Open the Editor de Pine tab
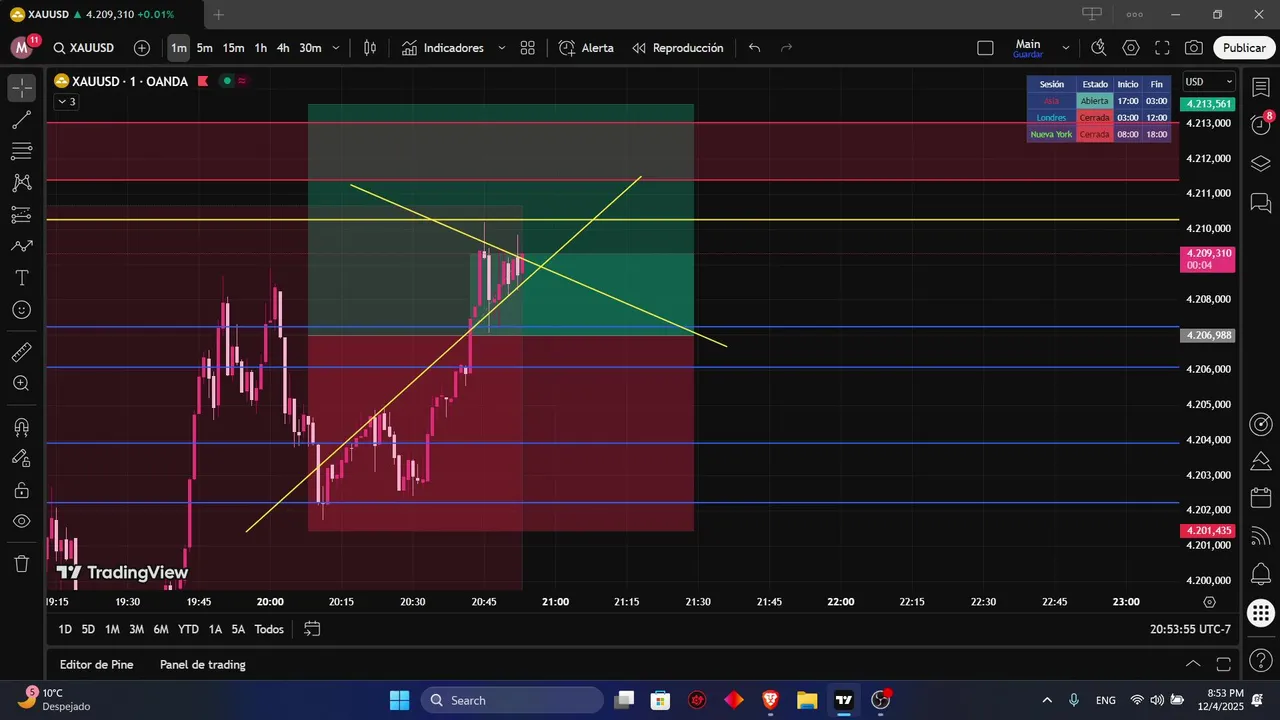The image size is (1280, 720). click(x=96, y=664)
